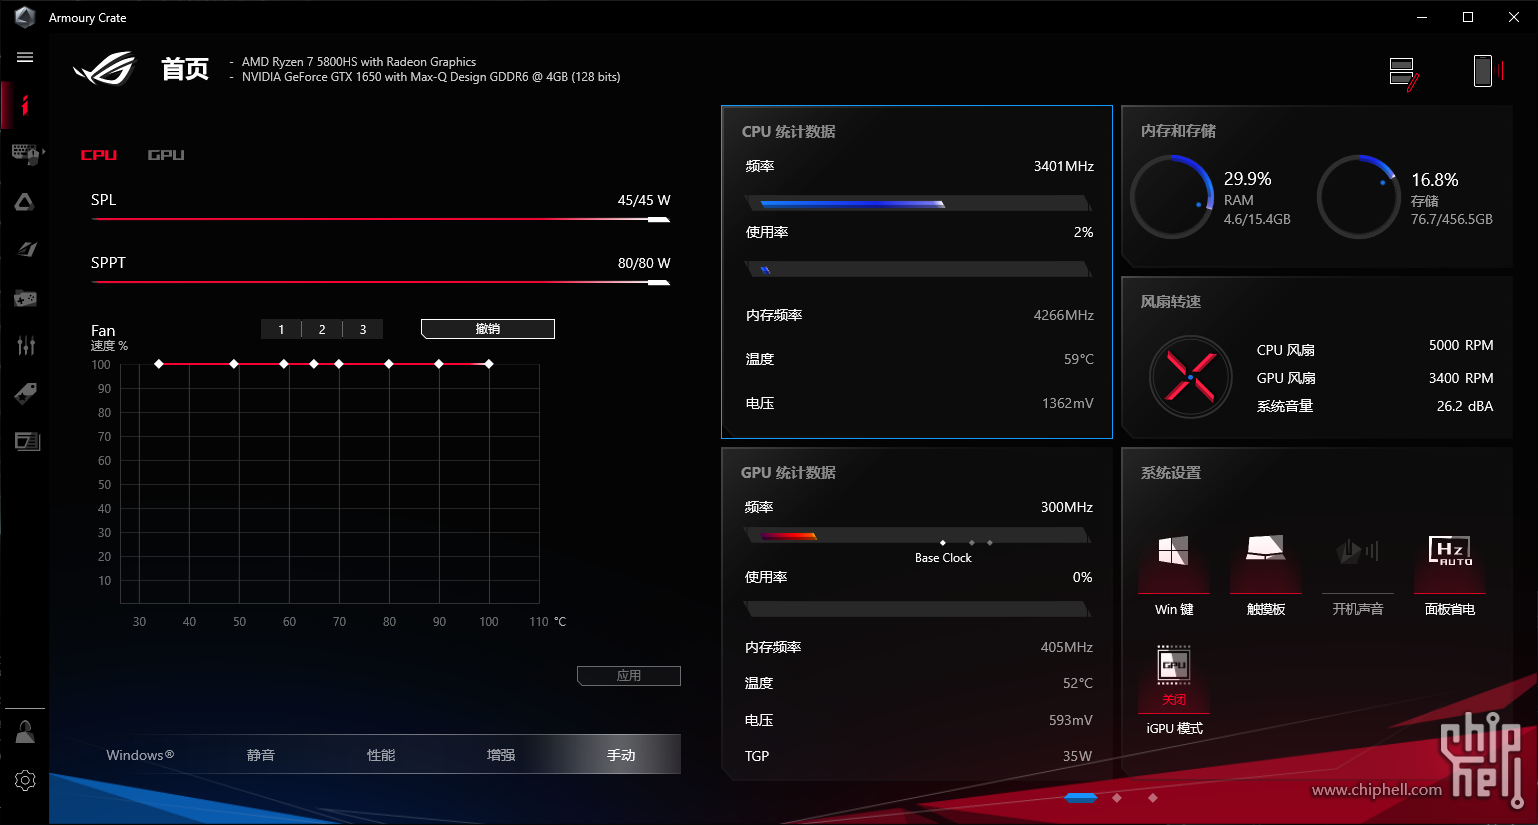Click the fan curve point at 100°C
Screen dimensions: 1538x825
click(x=489, y=364)
